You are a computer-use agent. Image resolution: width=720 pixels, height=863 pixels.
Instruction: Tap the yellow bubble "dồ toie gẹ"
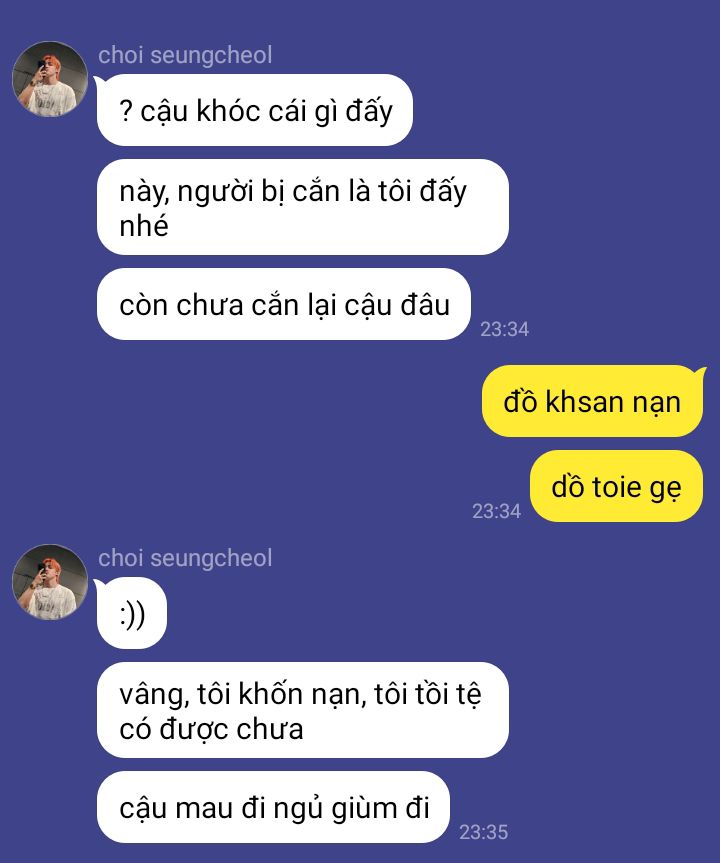(x=617, y=486)
